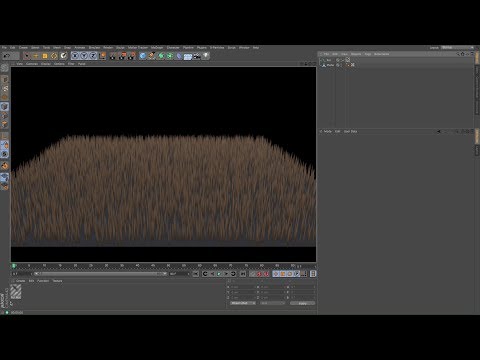Click the Render View icon
This screenshot has width=480, height=360.
(113, 56)
